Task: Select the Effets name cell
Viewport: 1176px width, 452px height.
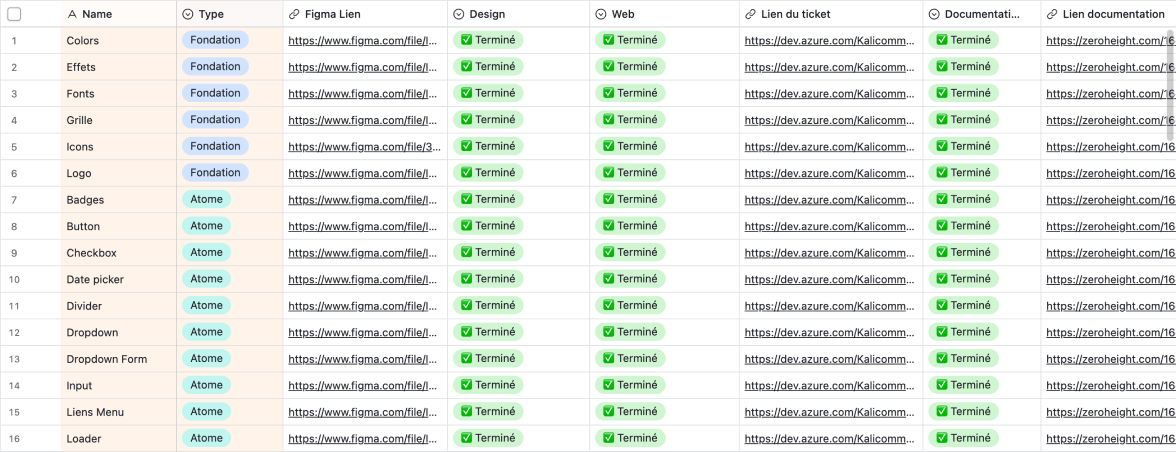Action: [118, 67]
